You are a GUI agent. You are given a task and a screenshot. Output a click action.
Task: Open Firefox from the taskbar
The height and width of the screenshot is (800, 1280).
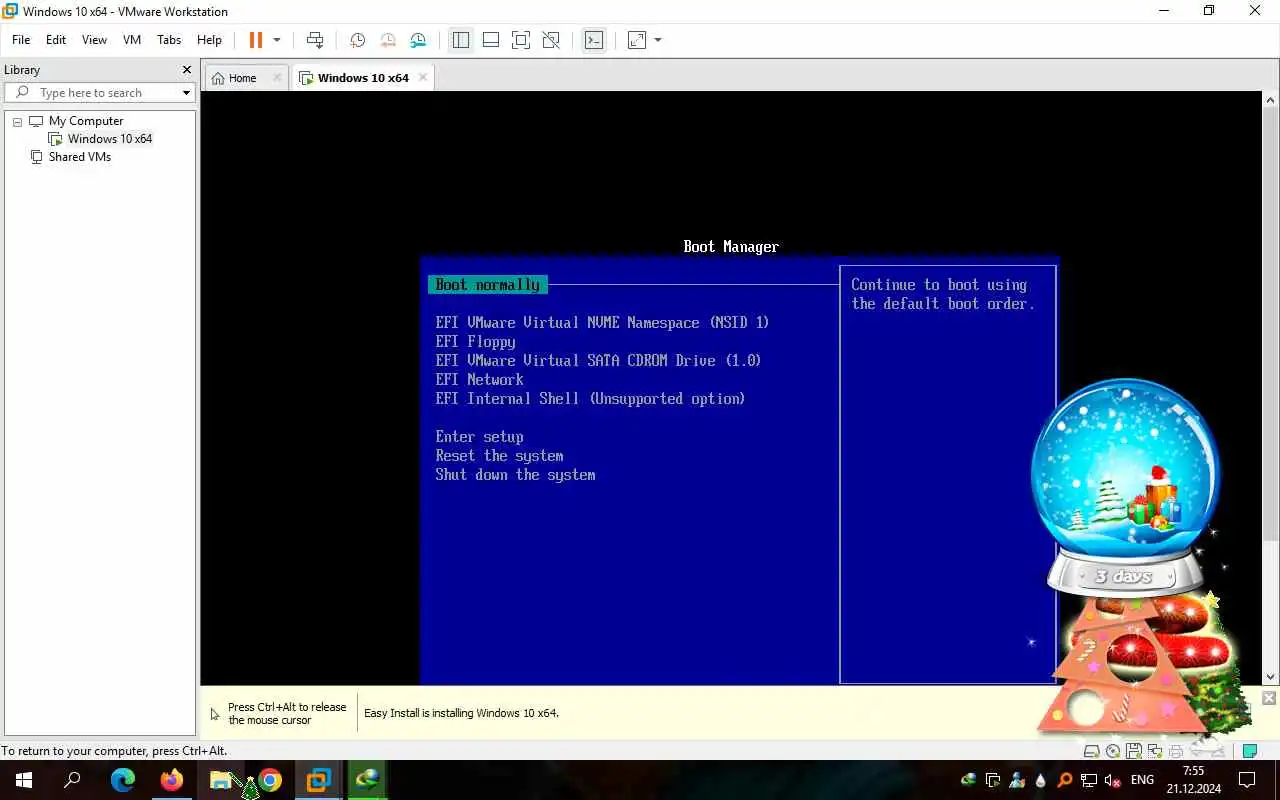click(171, 780)
